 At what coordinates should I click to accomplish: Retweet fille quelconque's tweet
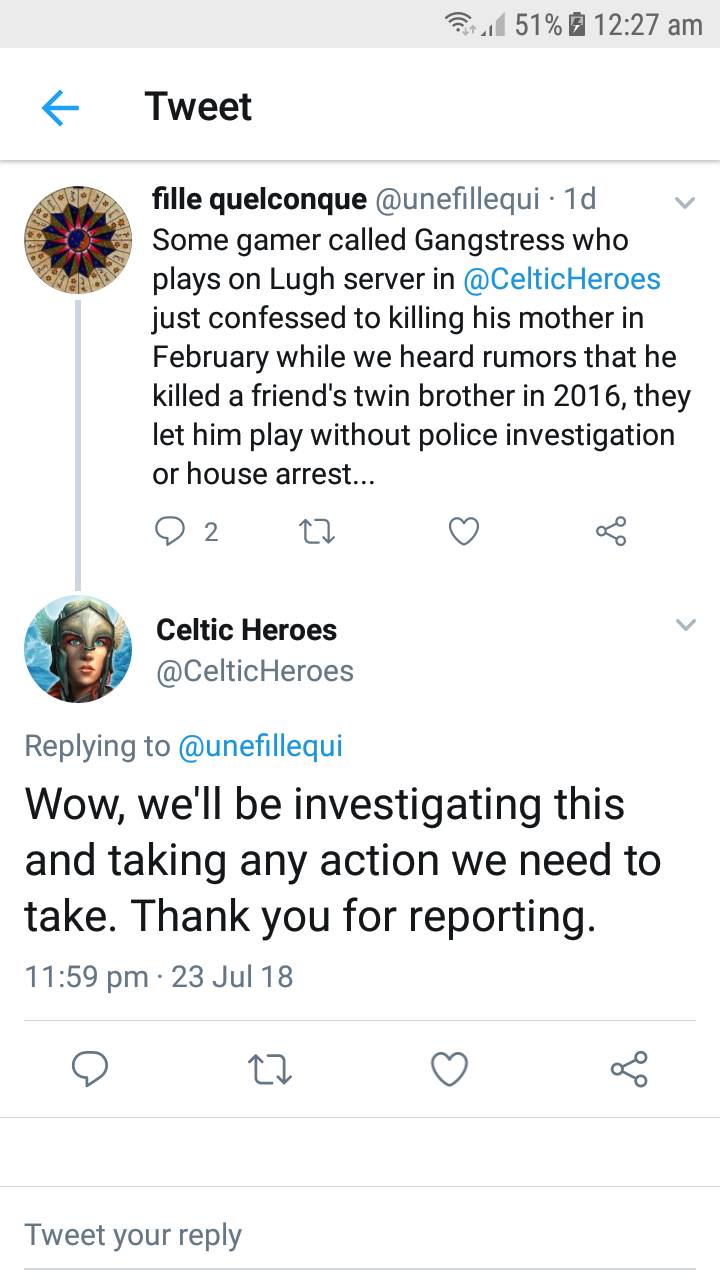(x=317, y=532)
